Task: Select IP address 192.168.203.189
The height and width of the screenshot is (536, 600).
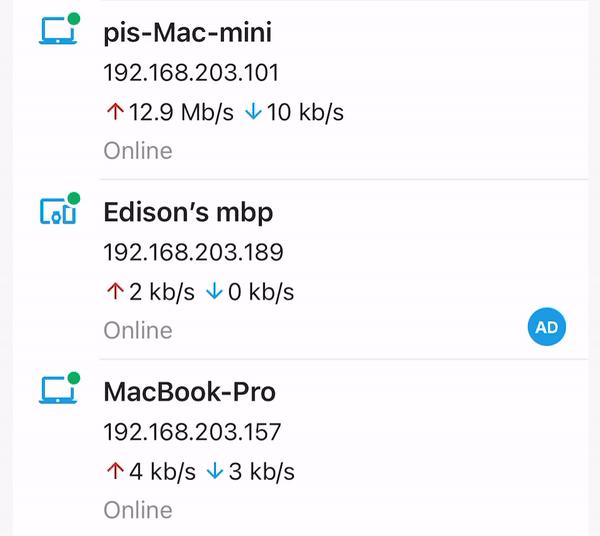Action: click(193, 252)
